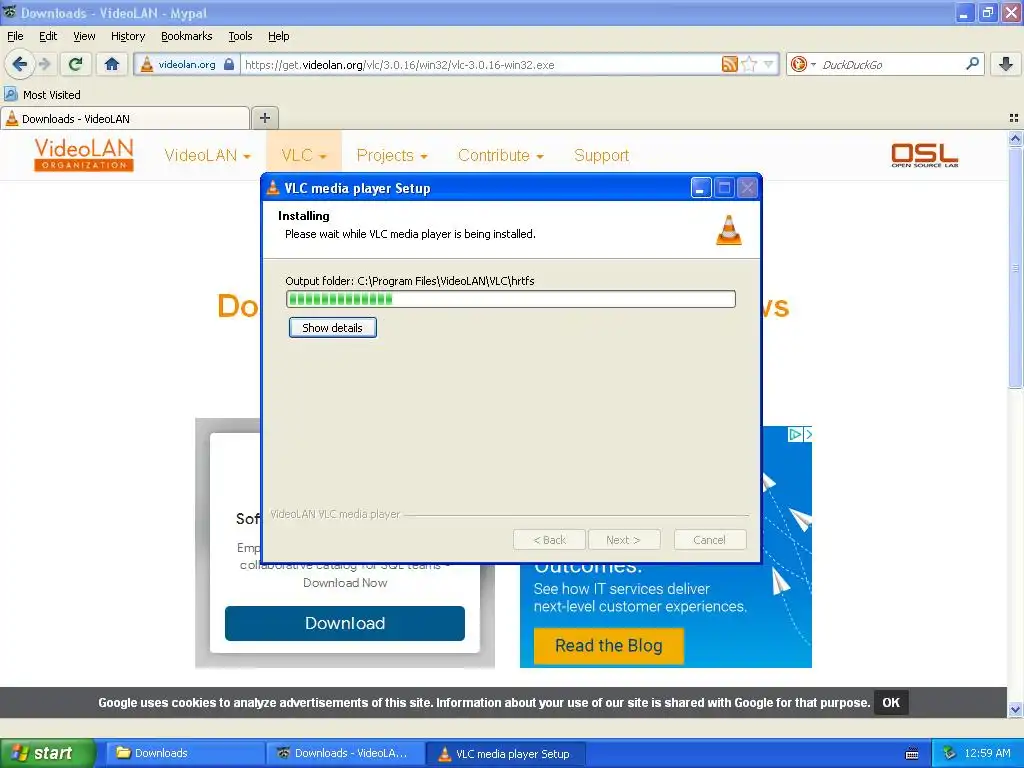Image resolution: width=1024 pixels, height=768 pixels.
Task: Click the Cancel button in VLC Setup
Action: pyautogui.click(x=710, y=539)
